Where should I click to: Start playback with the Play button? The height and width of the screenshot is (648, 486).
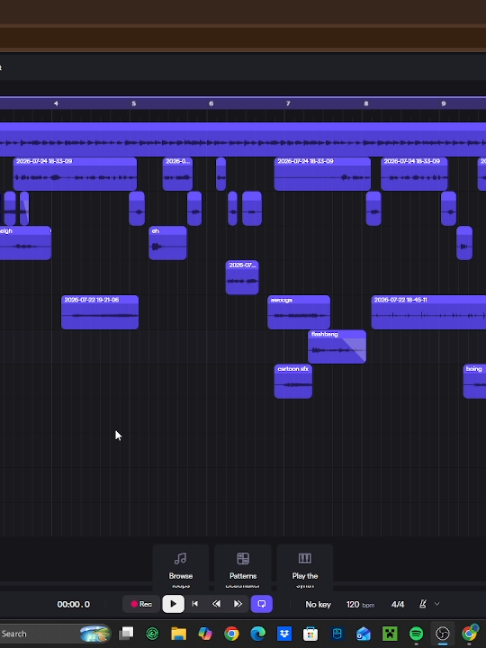[173, 604]
